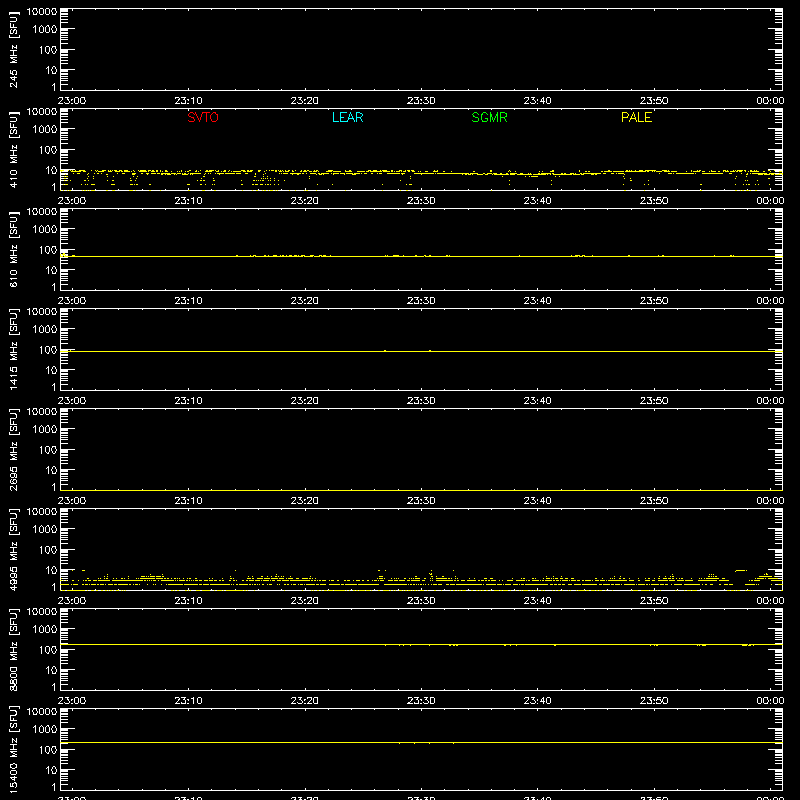The height and width of the screenshot is (800, 800).
Task: Click the 100 tick label on 15400 MHz axis
Action: point(48,750)
